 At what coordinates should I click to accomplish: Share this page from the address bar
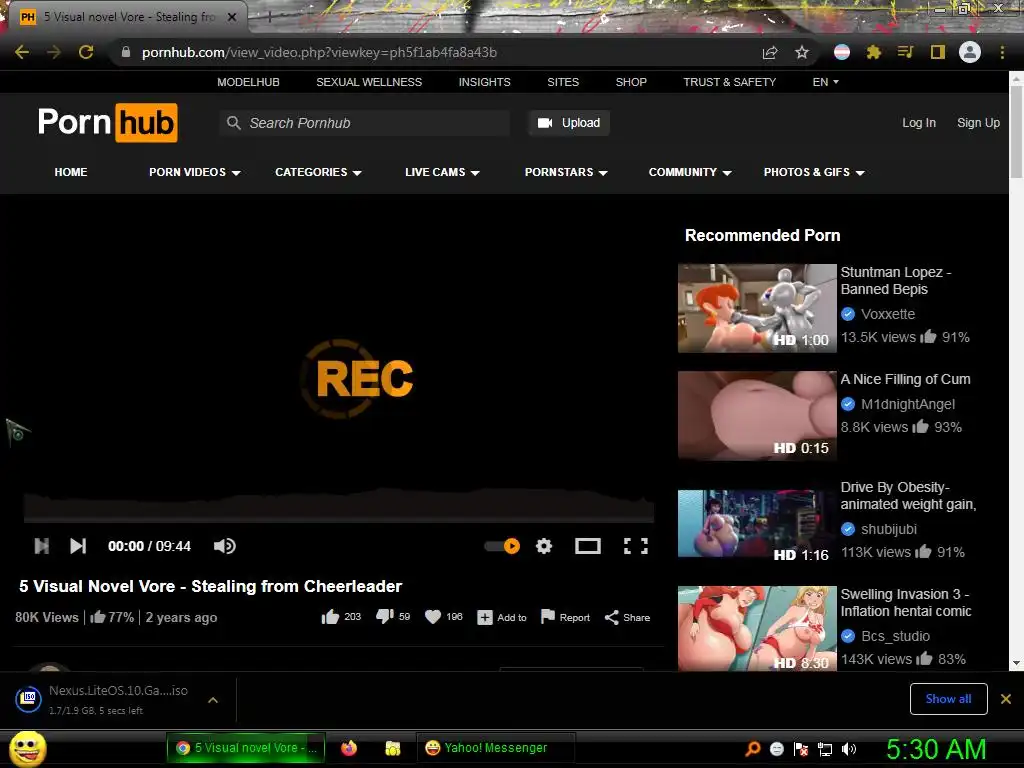click(x=770, y=53)
